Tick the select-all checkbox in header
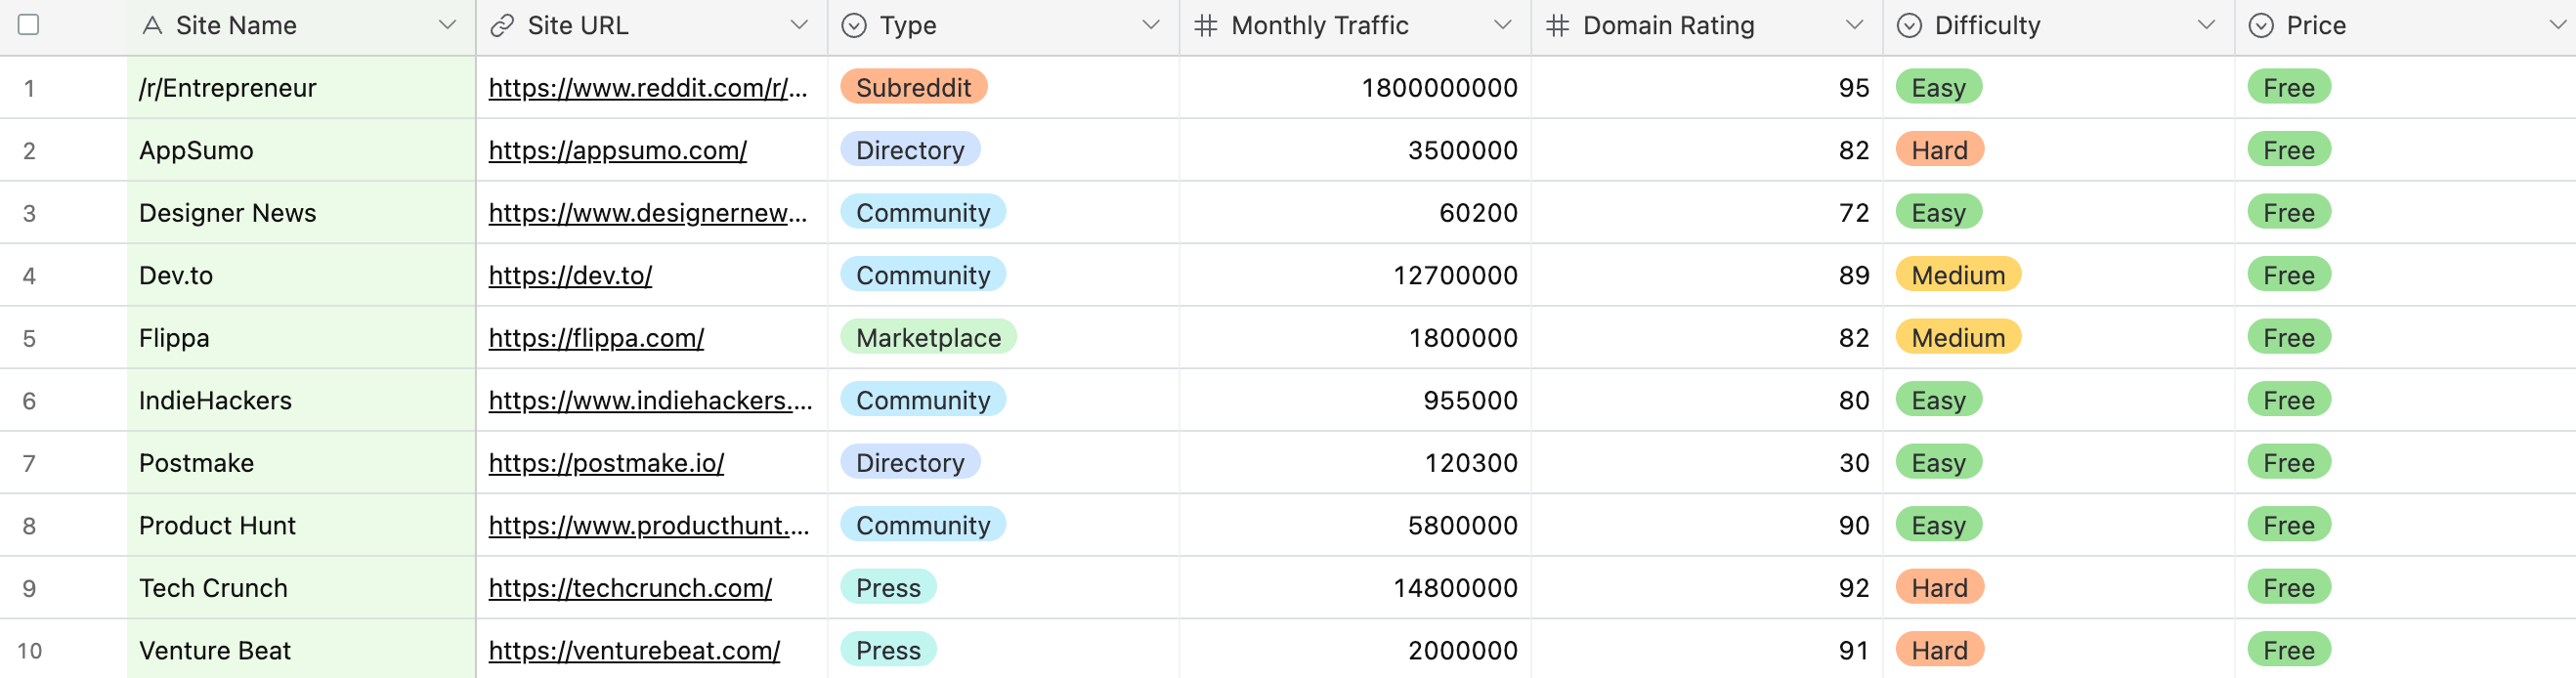2576x678 pixels. pos(29,25)
